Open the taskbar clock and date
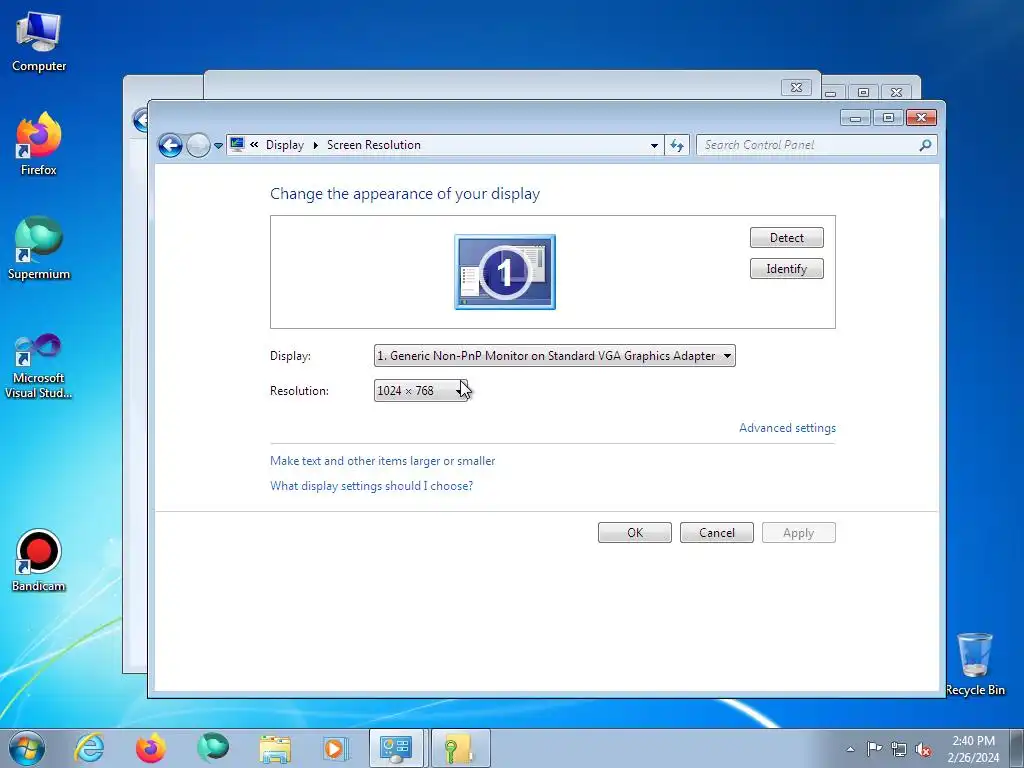Viewport: 1024px width, 768px height. [973, 749]
